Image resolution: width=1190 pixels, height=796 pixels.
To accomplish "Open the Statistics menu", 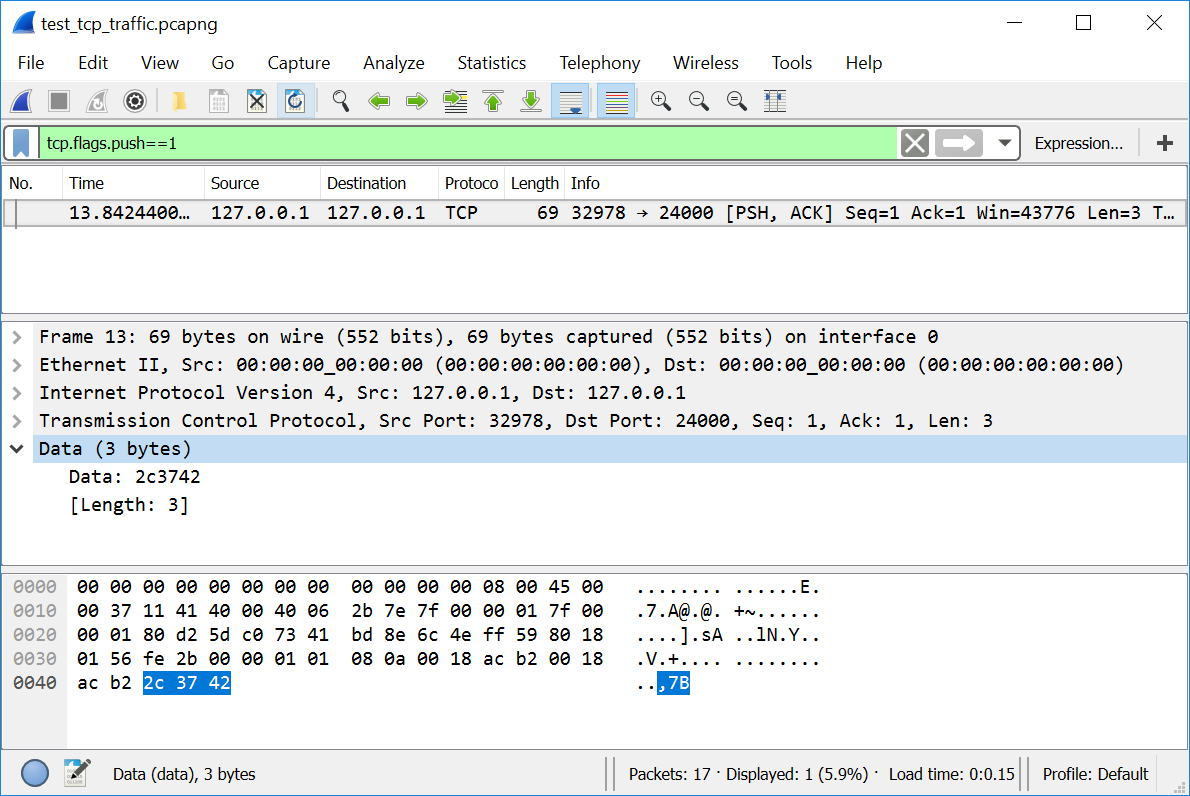I will click(x=491, y=63).
